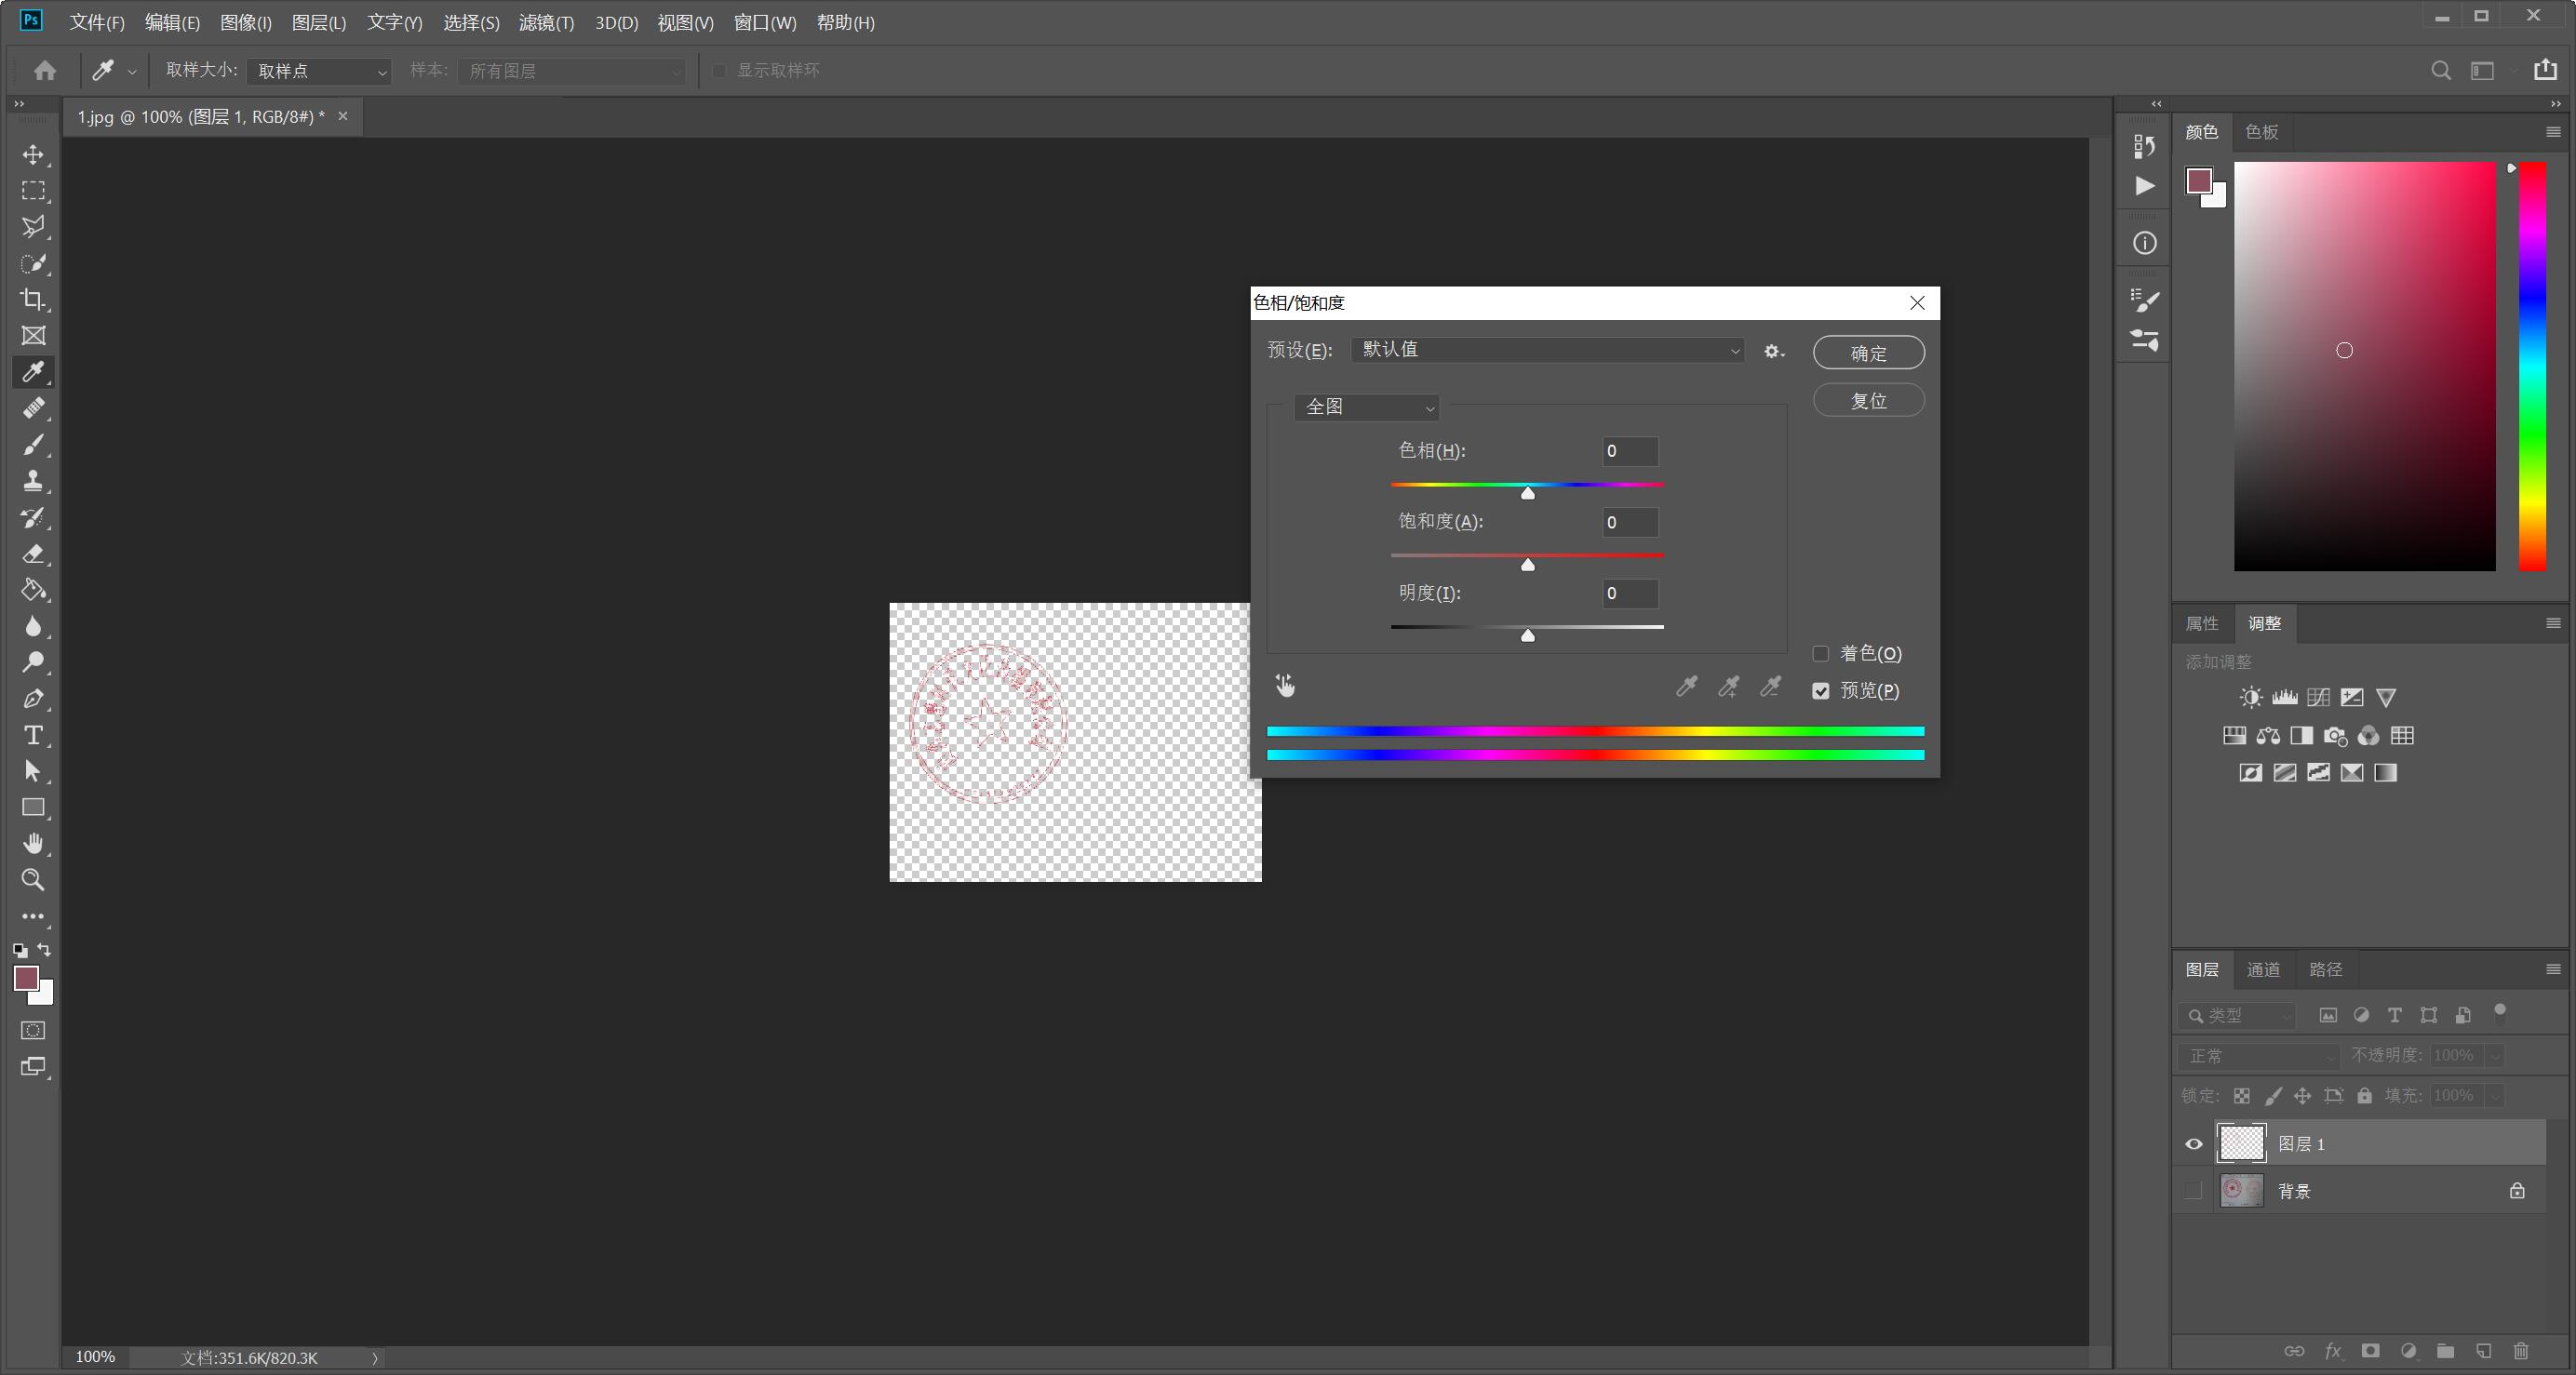Select the Eraser tool
This screenshot has width=2576, height=1375.
pos(33,553)
